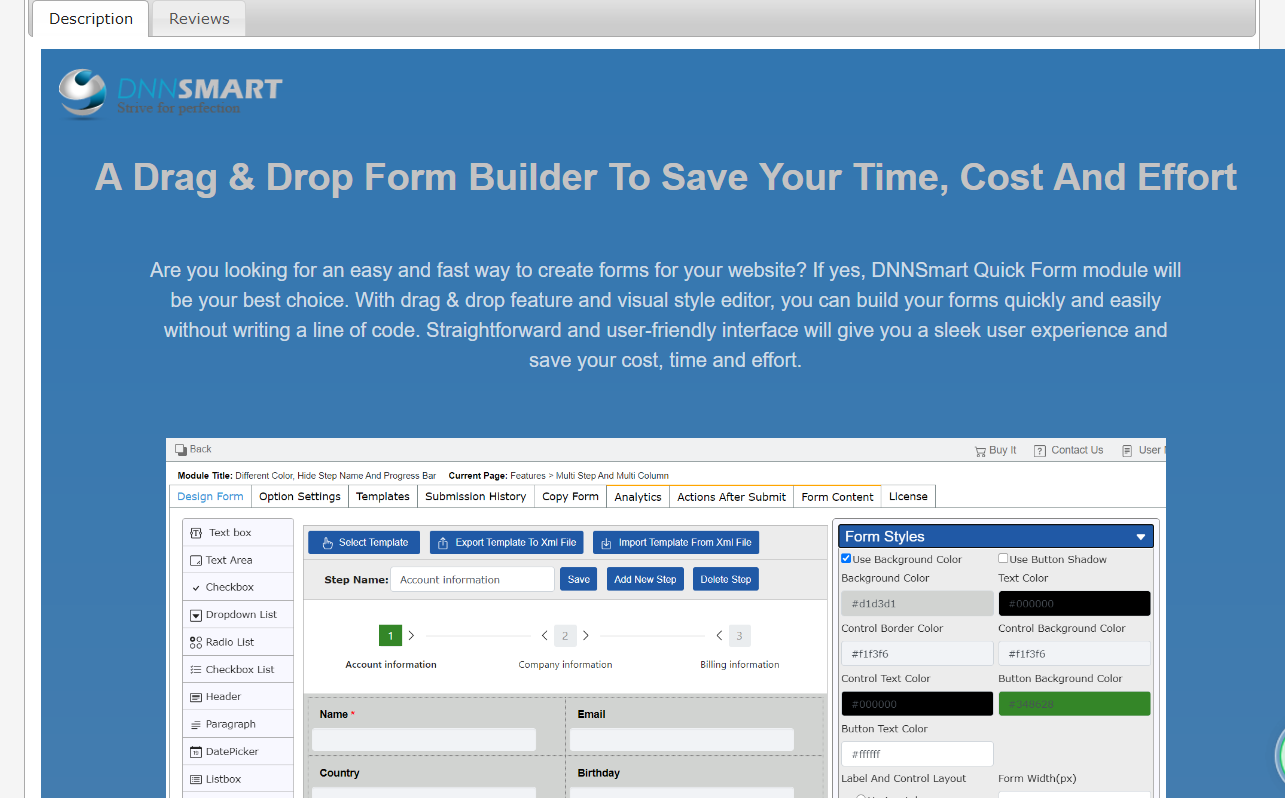Open Actions After Submit tab
Screen dimensions: 1285x798
coord(732,496)
